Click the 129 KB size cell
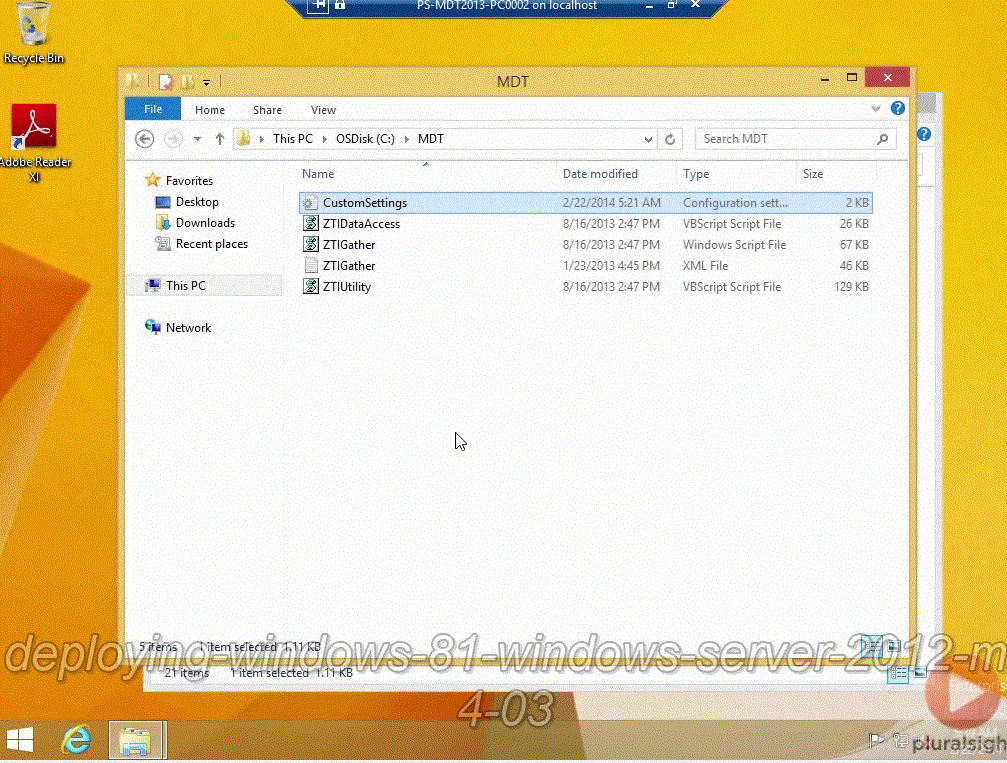The height and width of the screenshot is (763, 1007). pyautogui.click(x=851, y=287)
